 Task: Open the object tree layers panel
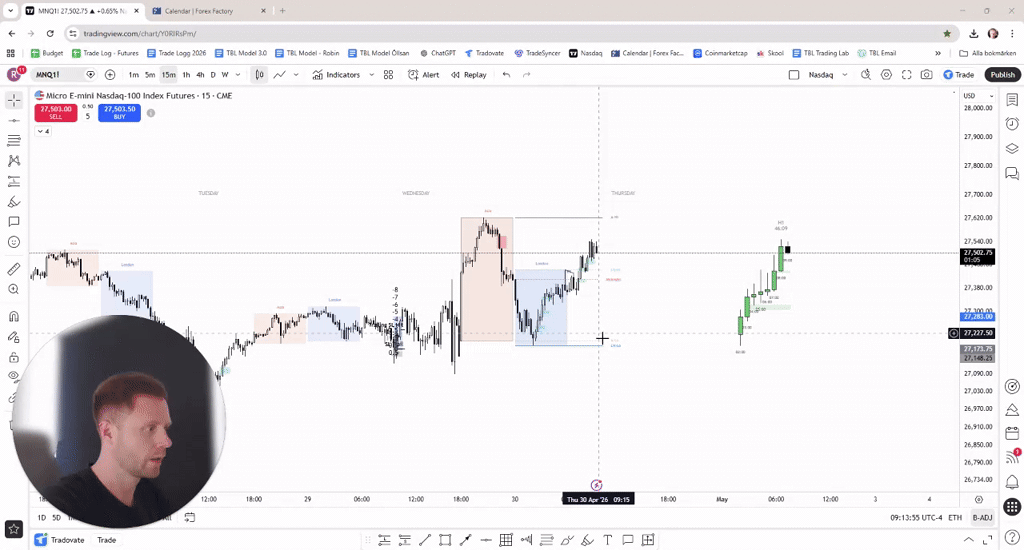(x=1012, y=148)
